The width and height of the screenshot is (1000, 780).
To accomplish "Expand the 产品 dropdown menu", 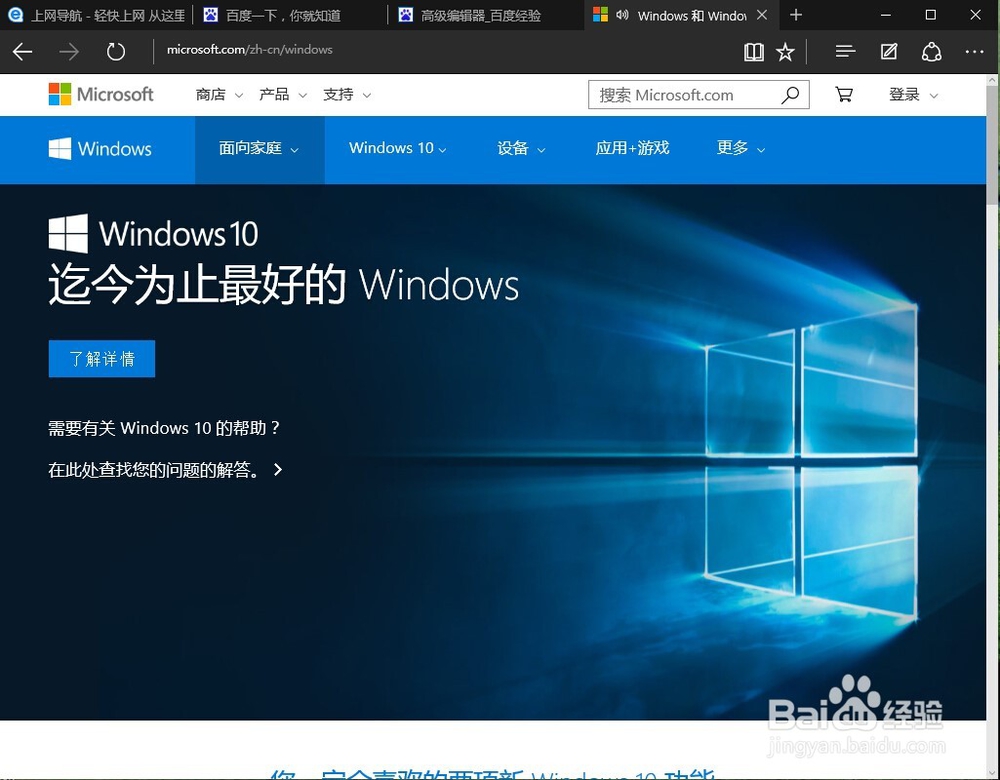I will (x=283, y=94).
